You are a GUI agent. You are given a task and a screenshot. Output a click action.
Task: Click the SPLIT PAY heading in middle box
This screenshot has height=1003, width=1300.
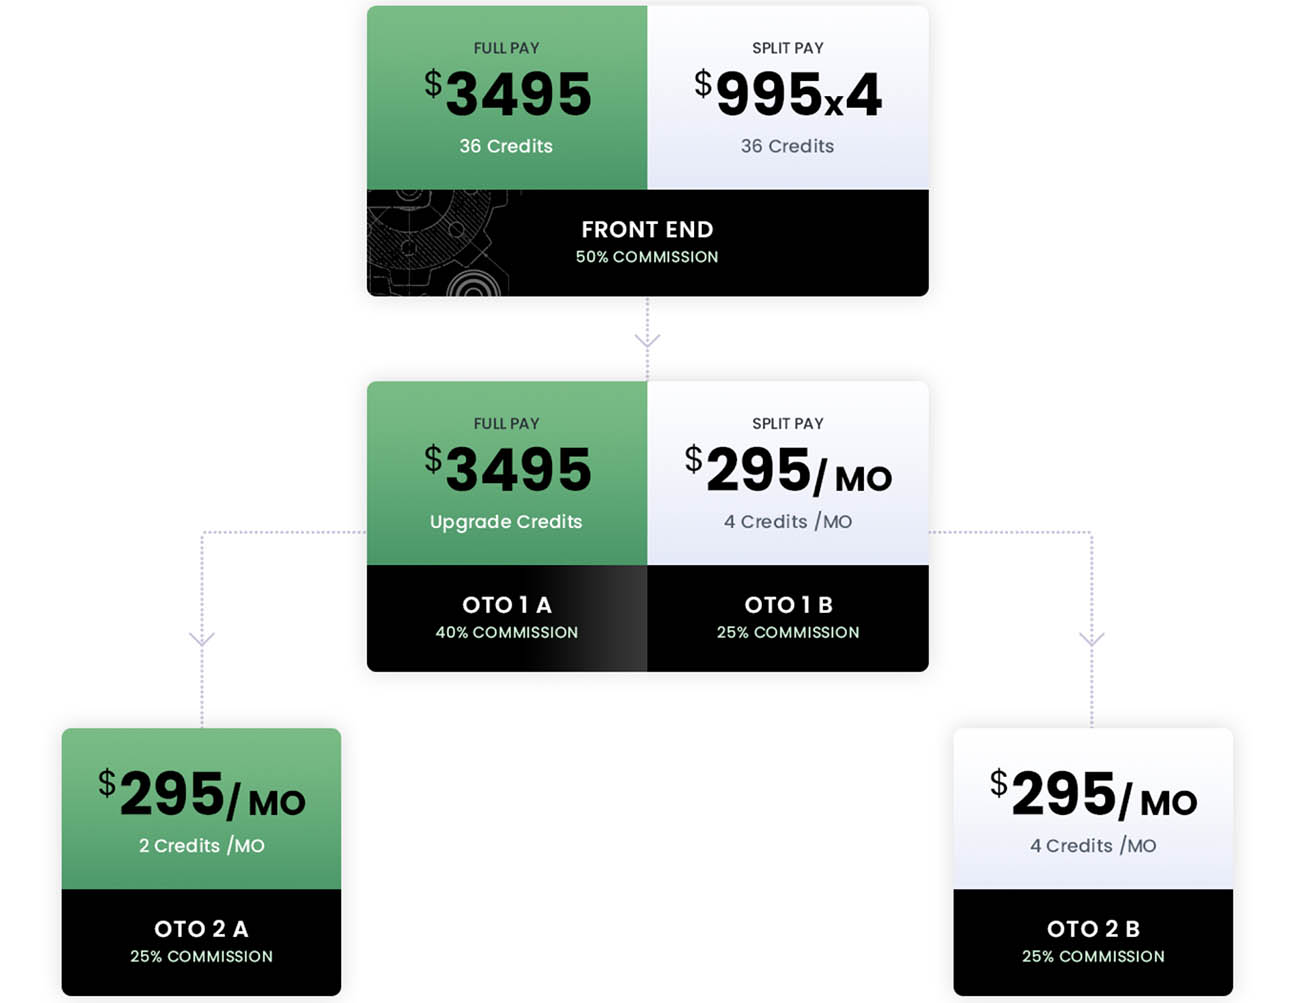click(x=788, y=424)
